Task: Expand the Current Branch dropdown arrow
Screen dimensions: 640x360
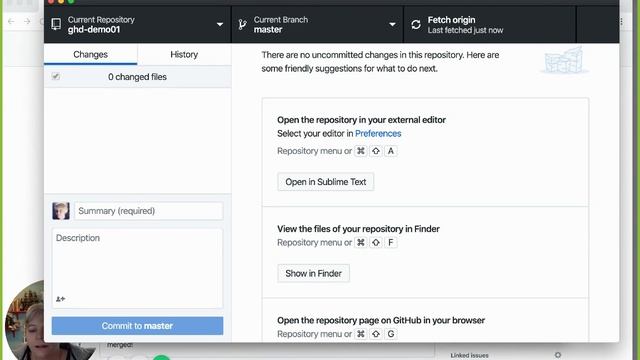Action: 392,24
